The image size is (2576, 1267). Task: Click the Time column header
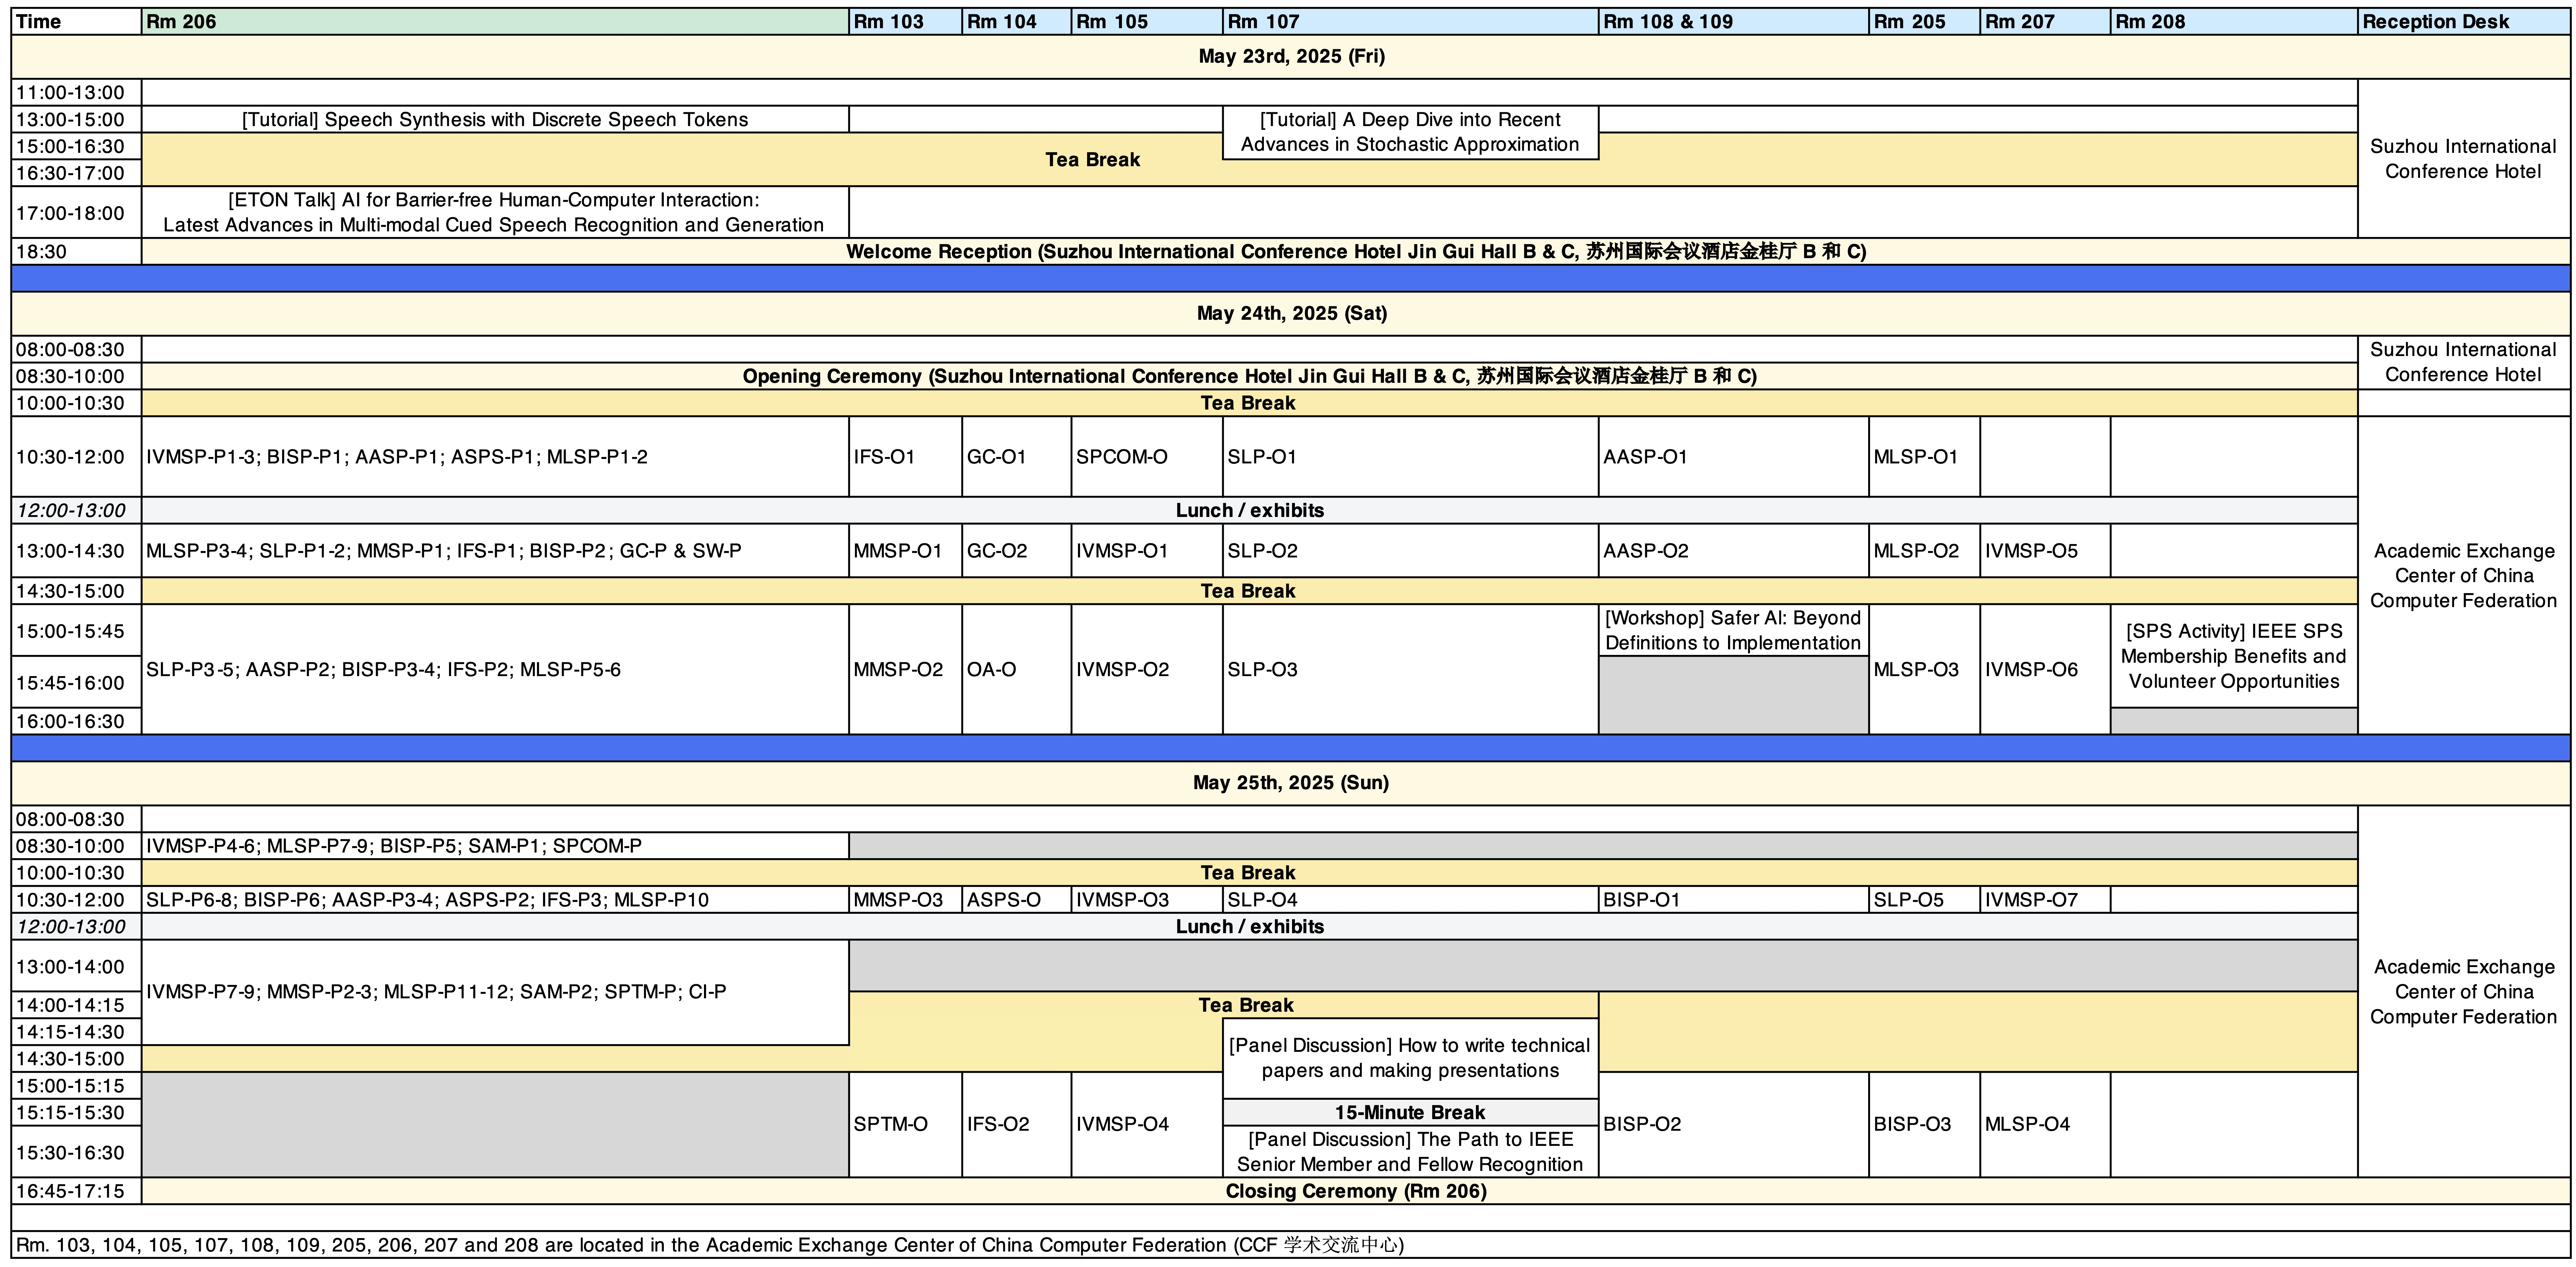pyautogui.click(x=76, y=22)
